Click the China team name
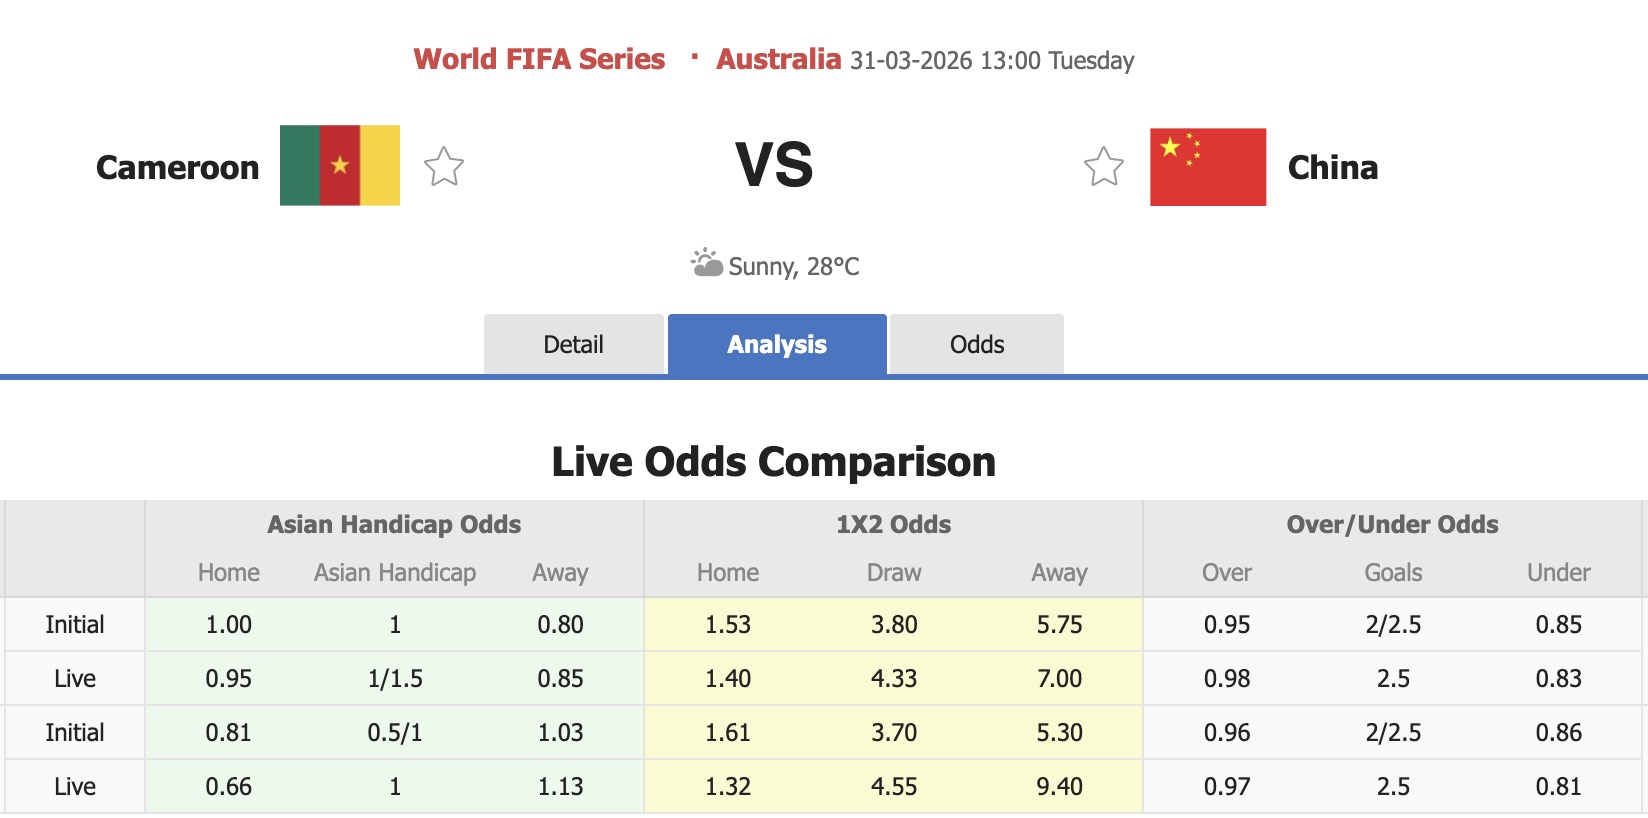Viewport: 1648px width, 818px height. click(1332, 167)
